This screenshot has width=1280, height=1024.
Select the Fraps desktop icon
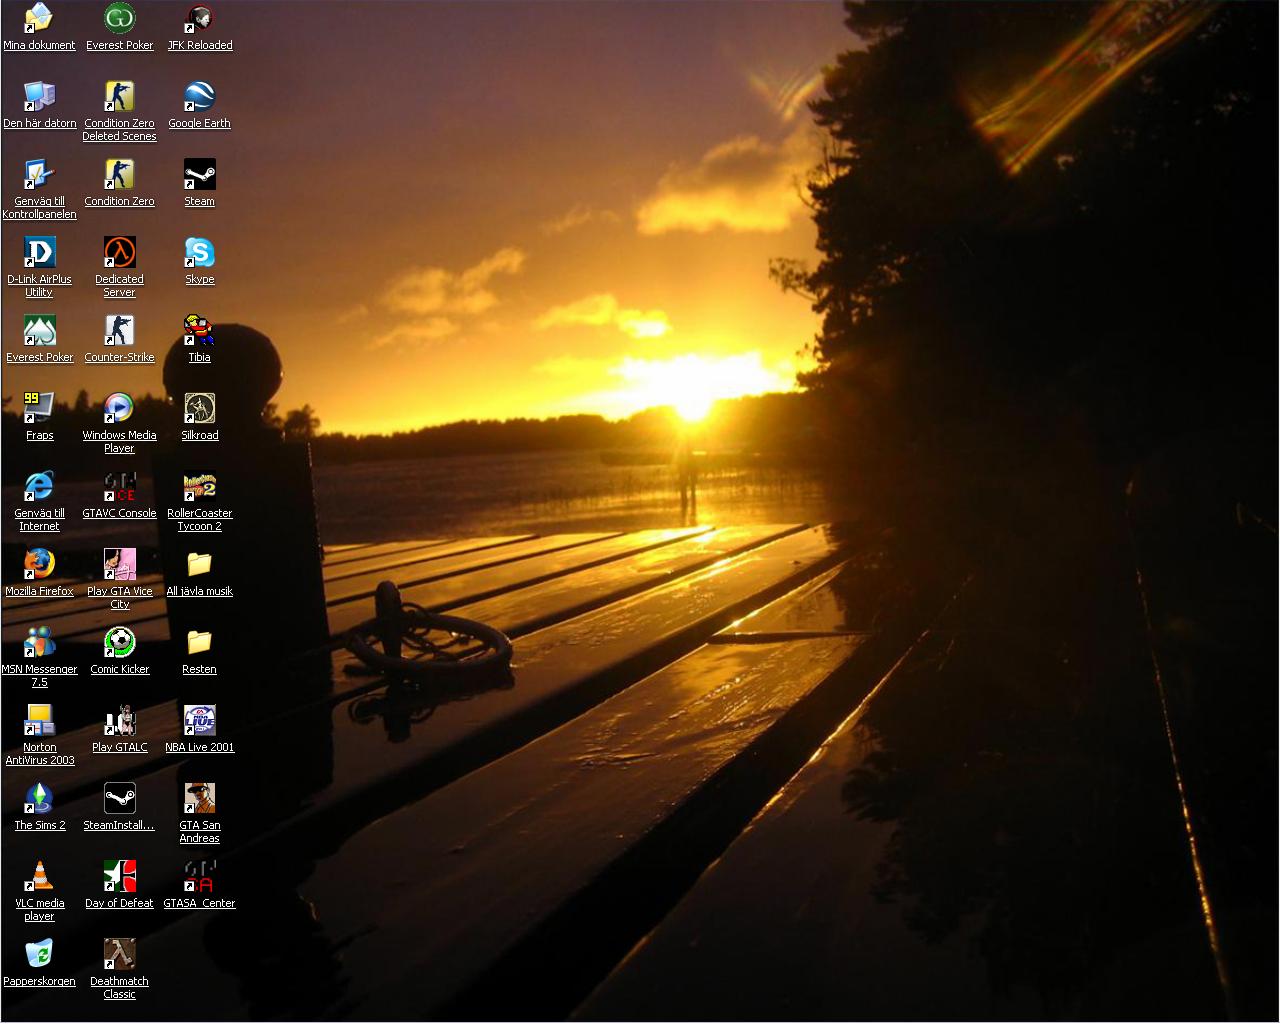[39, 409]
